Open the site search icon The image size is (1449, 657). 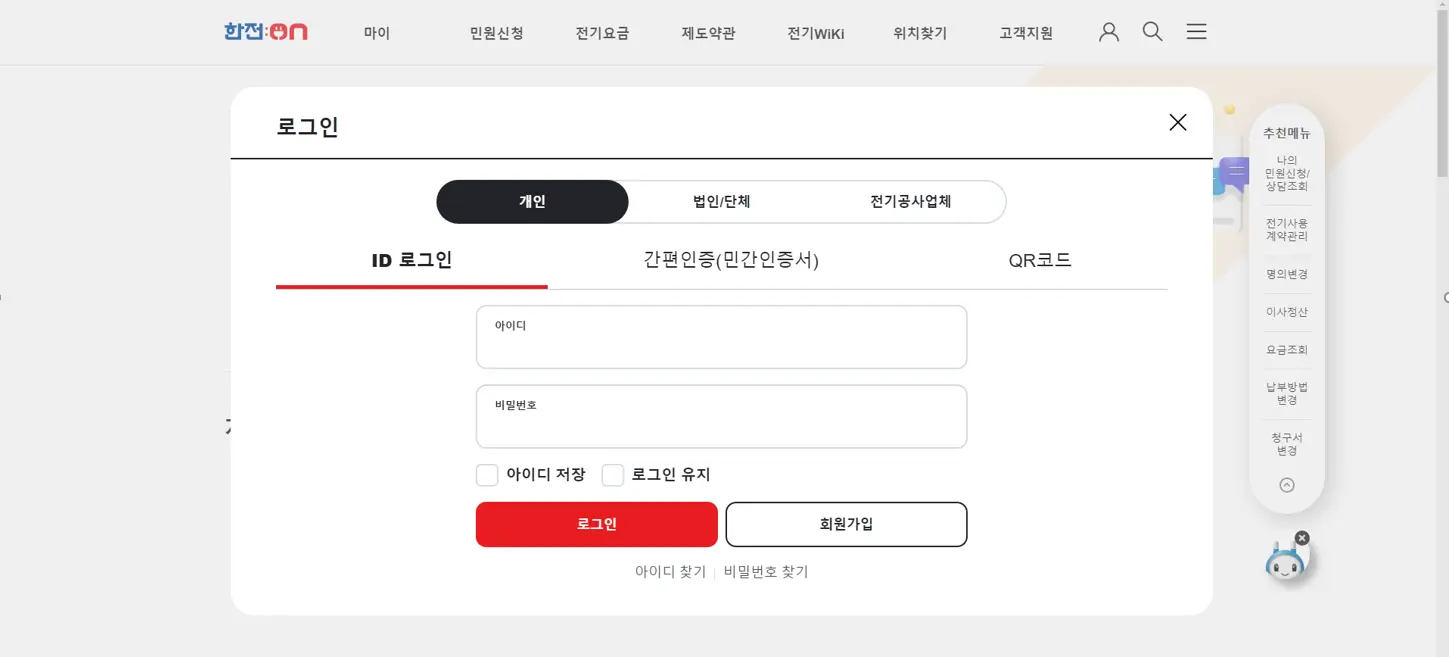[x=1152, y=31]
